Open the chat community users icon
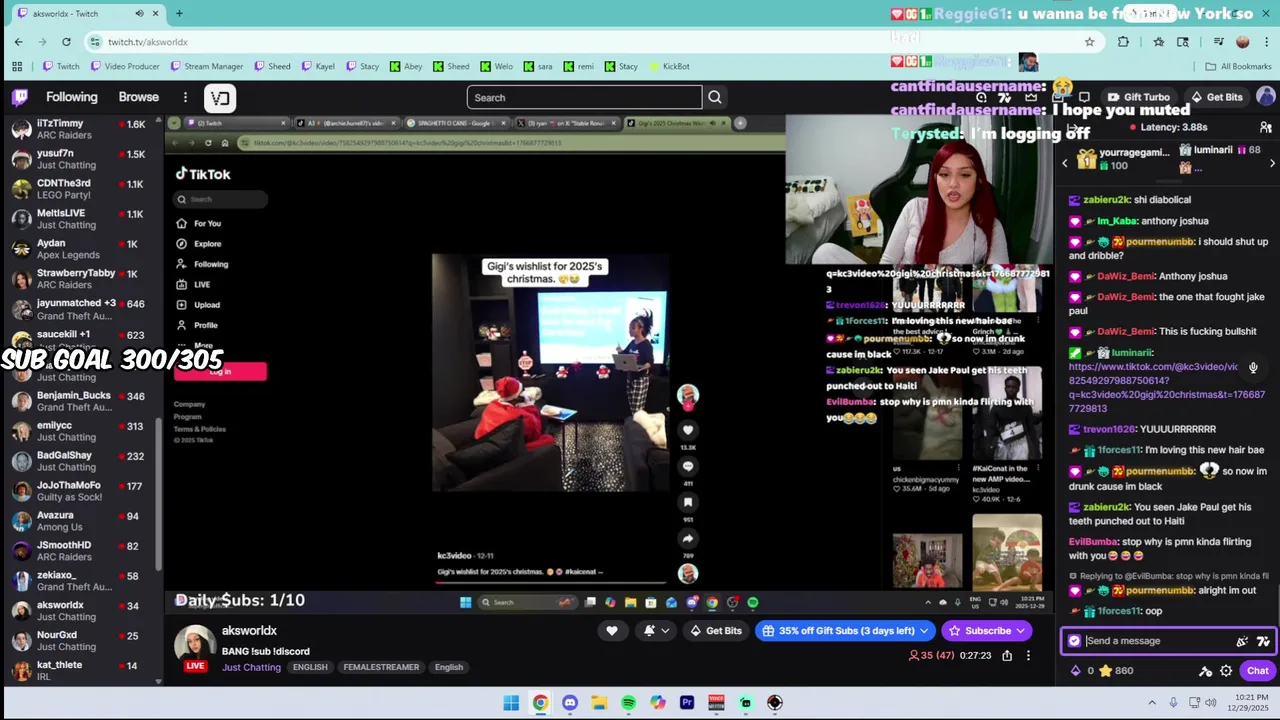This screenshot has height=720, width=1280. coord(1265,127)
